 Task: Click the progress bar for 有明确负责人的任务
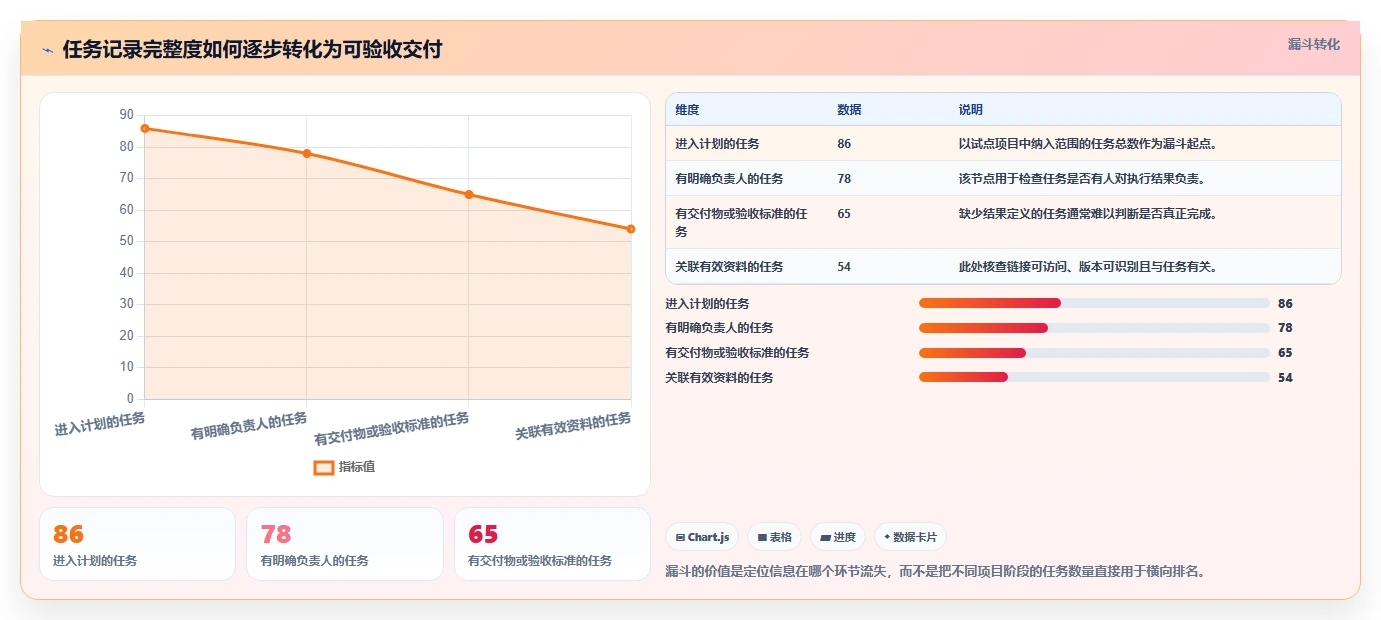pos(1094,328)
